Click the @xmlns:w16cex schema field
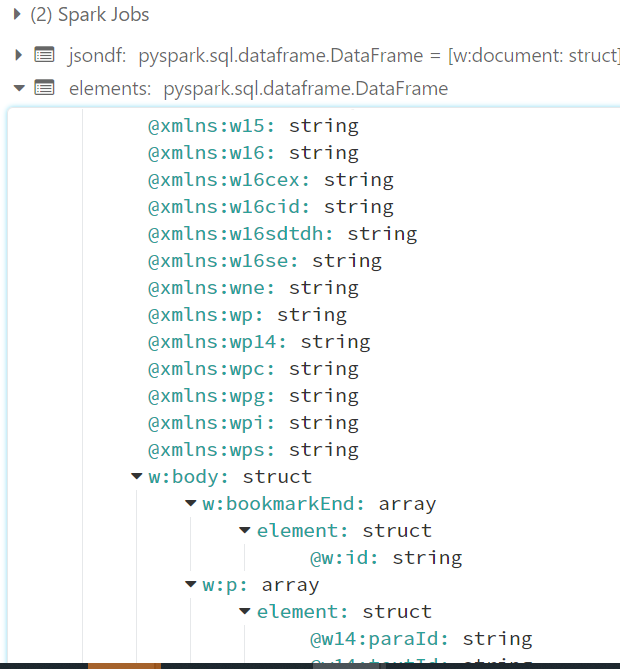Viewport: 620px width, 669px height. (270, 180)
